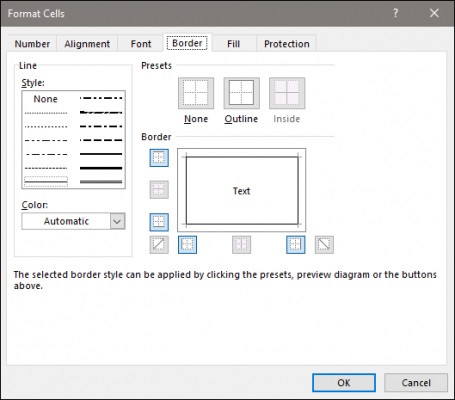Open the Alignment tab
The height and width of the screenshot is (400, 455).
(87, 44)
